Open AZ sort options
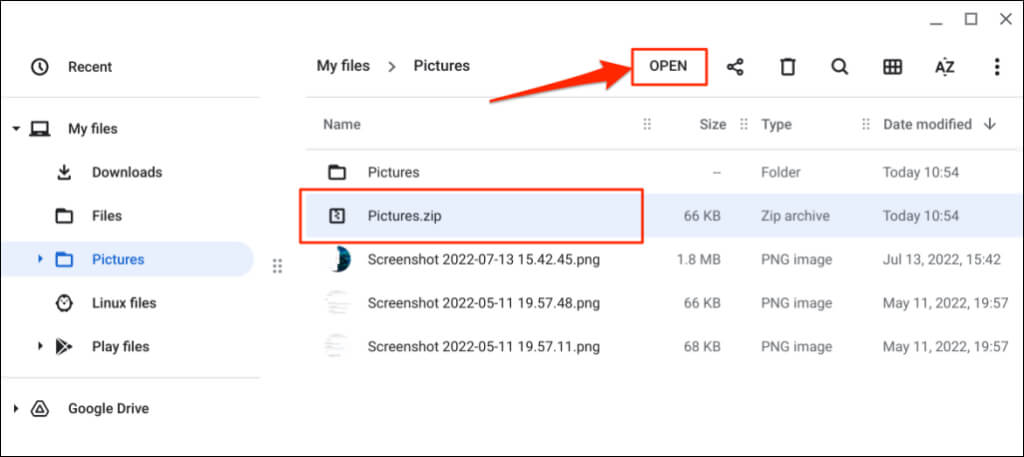The image size is (1024, 457). [x=944, y=67]
